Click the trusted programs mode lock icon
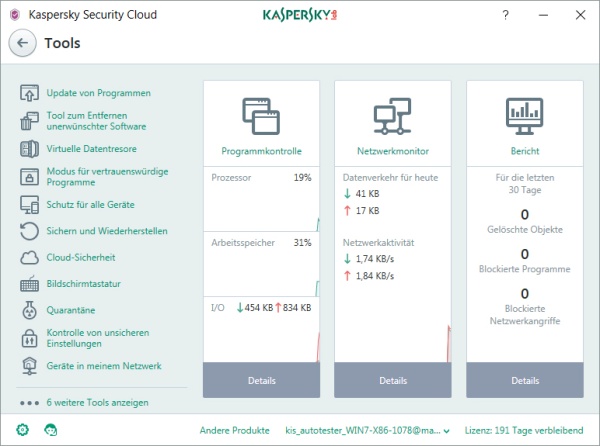Viewport: 600px width, 446px height. [x=29, y=177]
